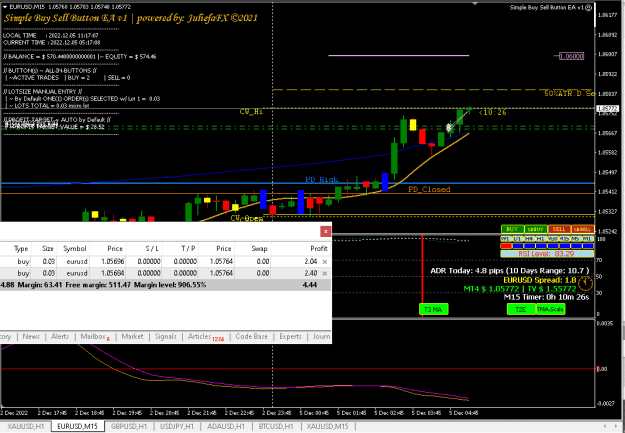Close the second buy order at 1.05684
This screenshot has height=433, width=625.
(x=325, y=274)
